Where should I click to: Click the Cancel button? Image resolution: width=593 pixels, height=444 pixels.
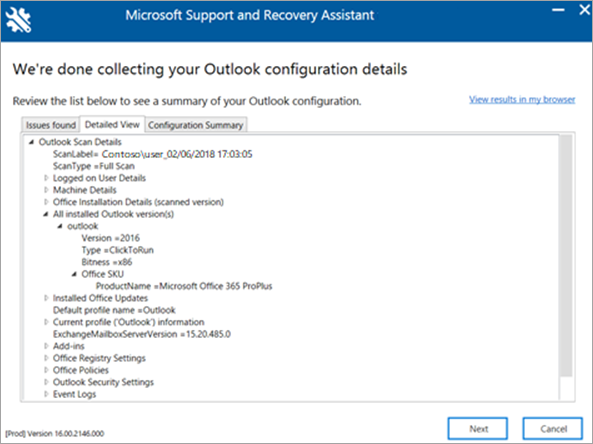553,429
